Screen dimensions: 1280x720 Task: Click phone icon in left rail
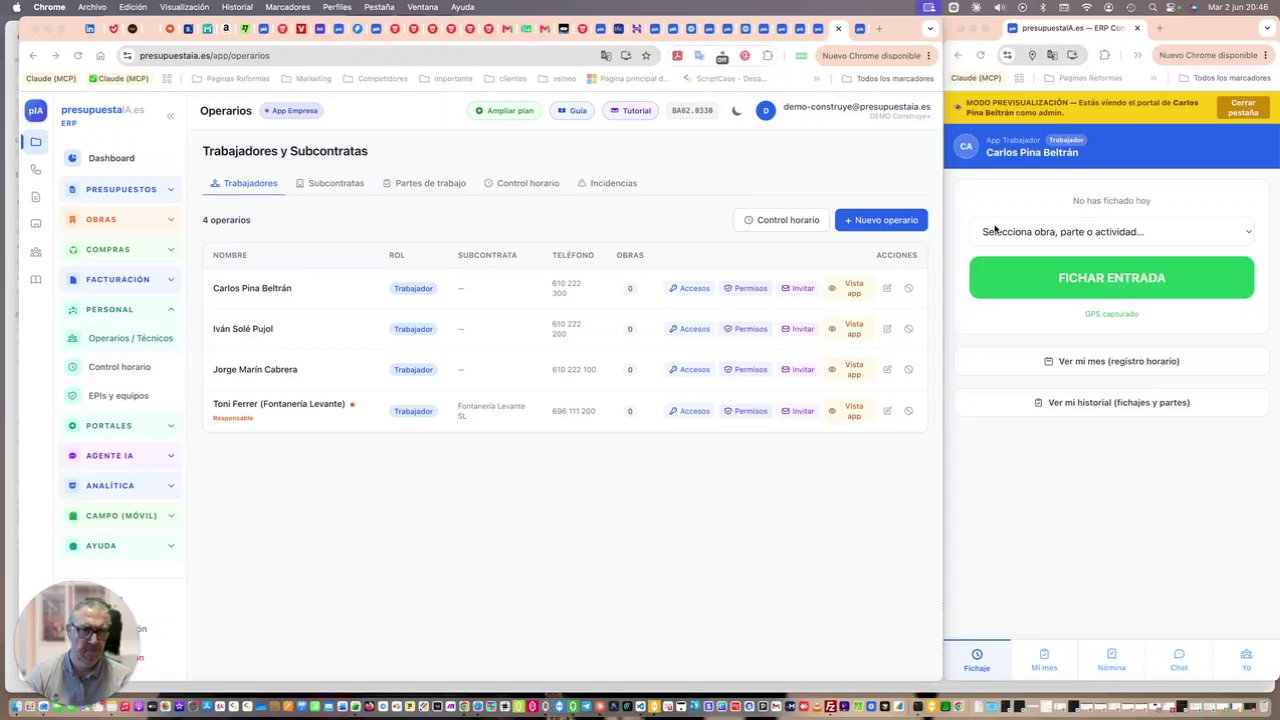pos(36,169)
